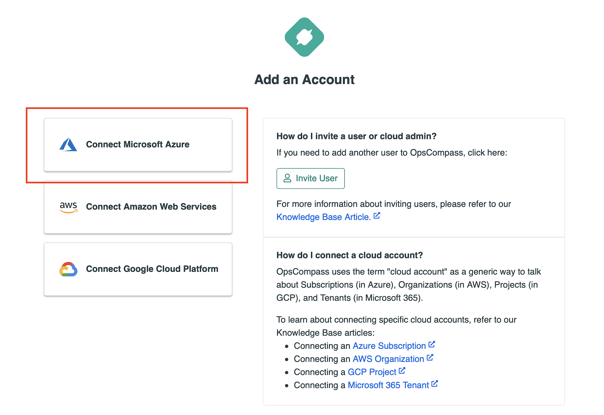Open the GCP Project link

coord(372,372)
